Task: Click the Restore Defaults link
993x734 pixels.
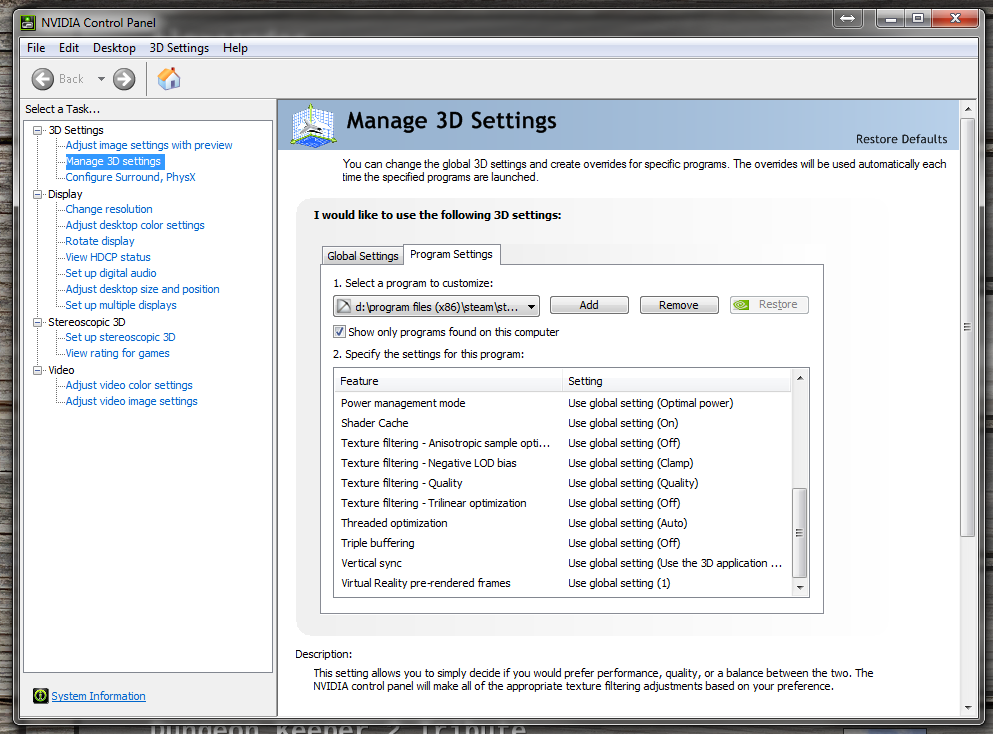Action: [901, 139]
